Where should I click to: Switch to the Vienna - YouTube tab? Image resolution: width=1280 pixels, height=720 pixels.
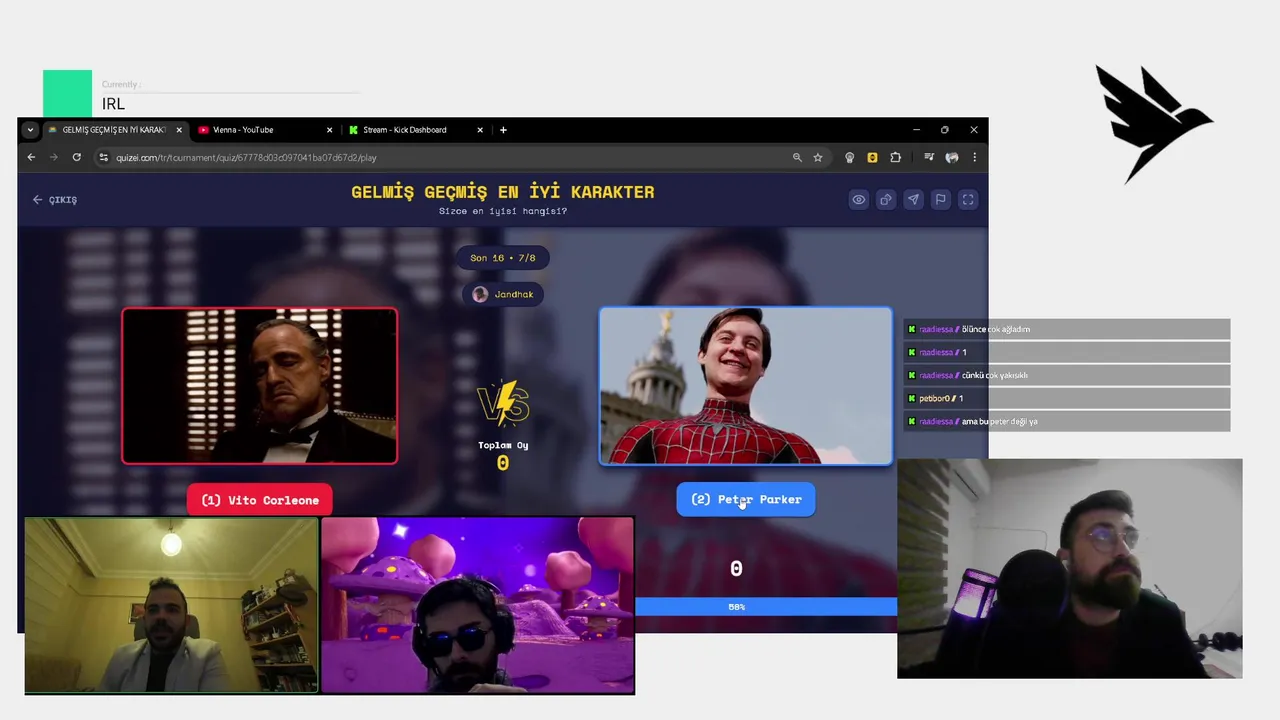[264, 130]
